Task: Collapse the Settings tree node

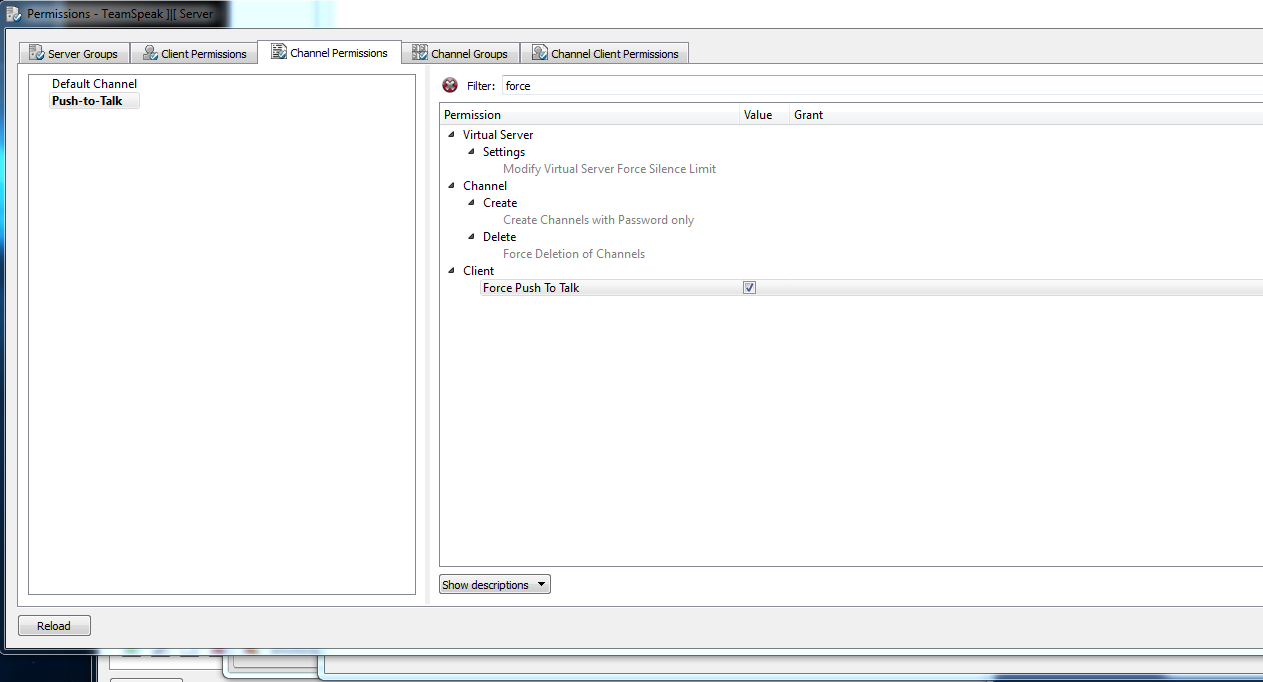Action: pos(472,151)
